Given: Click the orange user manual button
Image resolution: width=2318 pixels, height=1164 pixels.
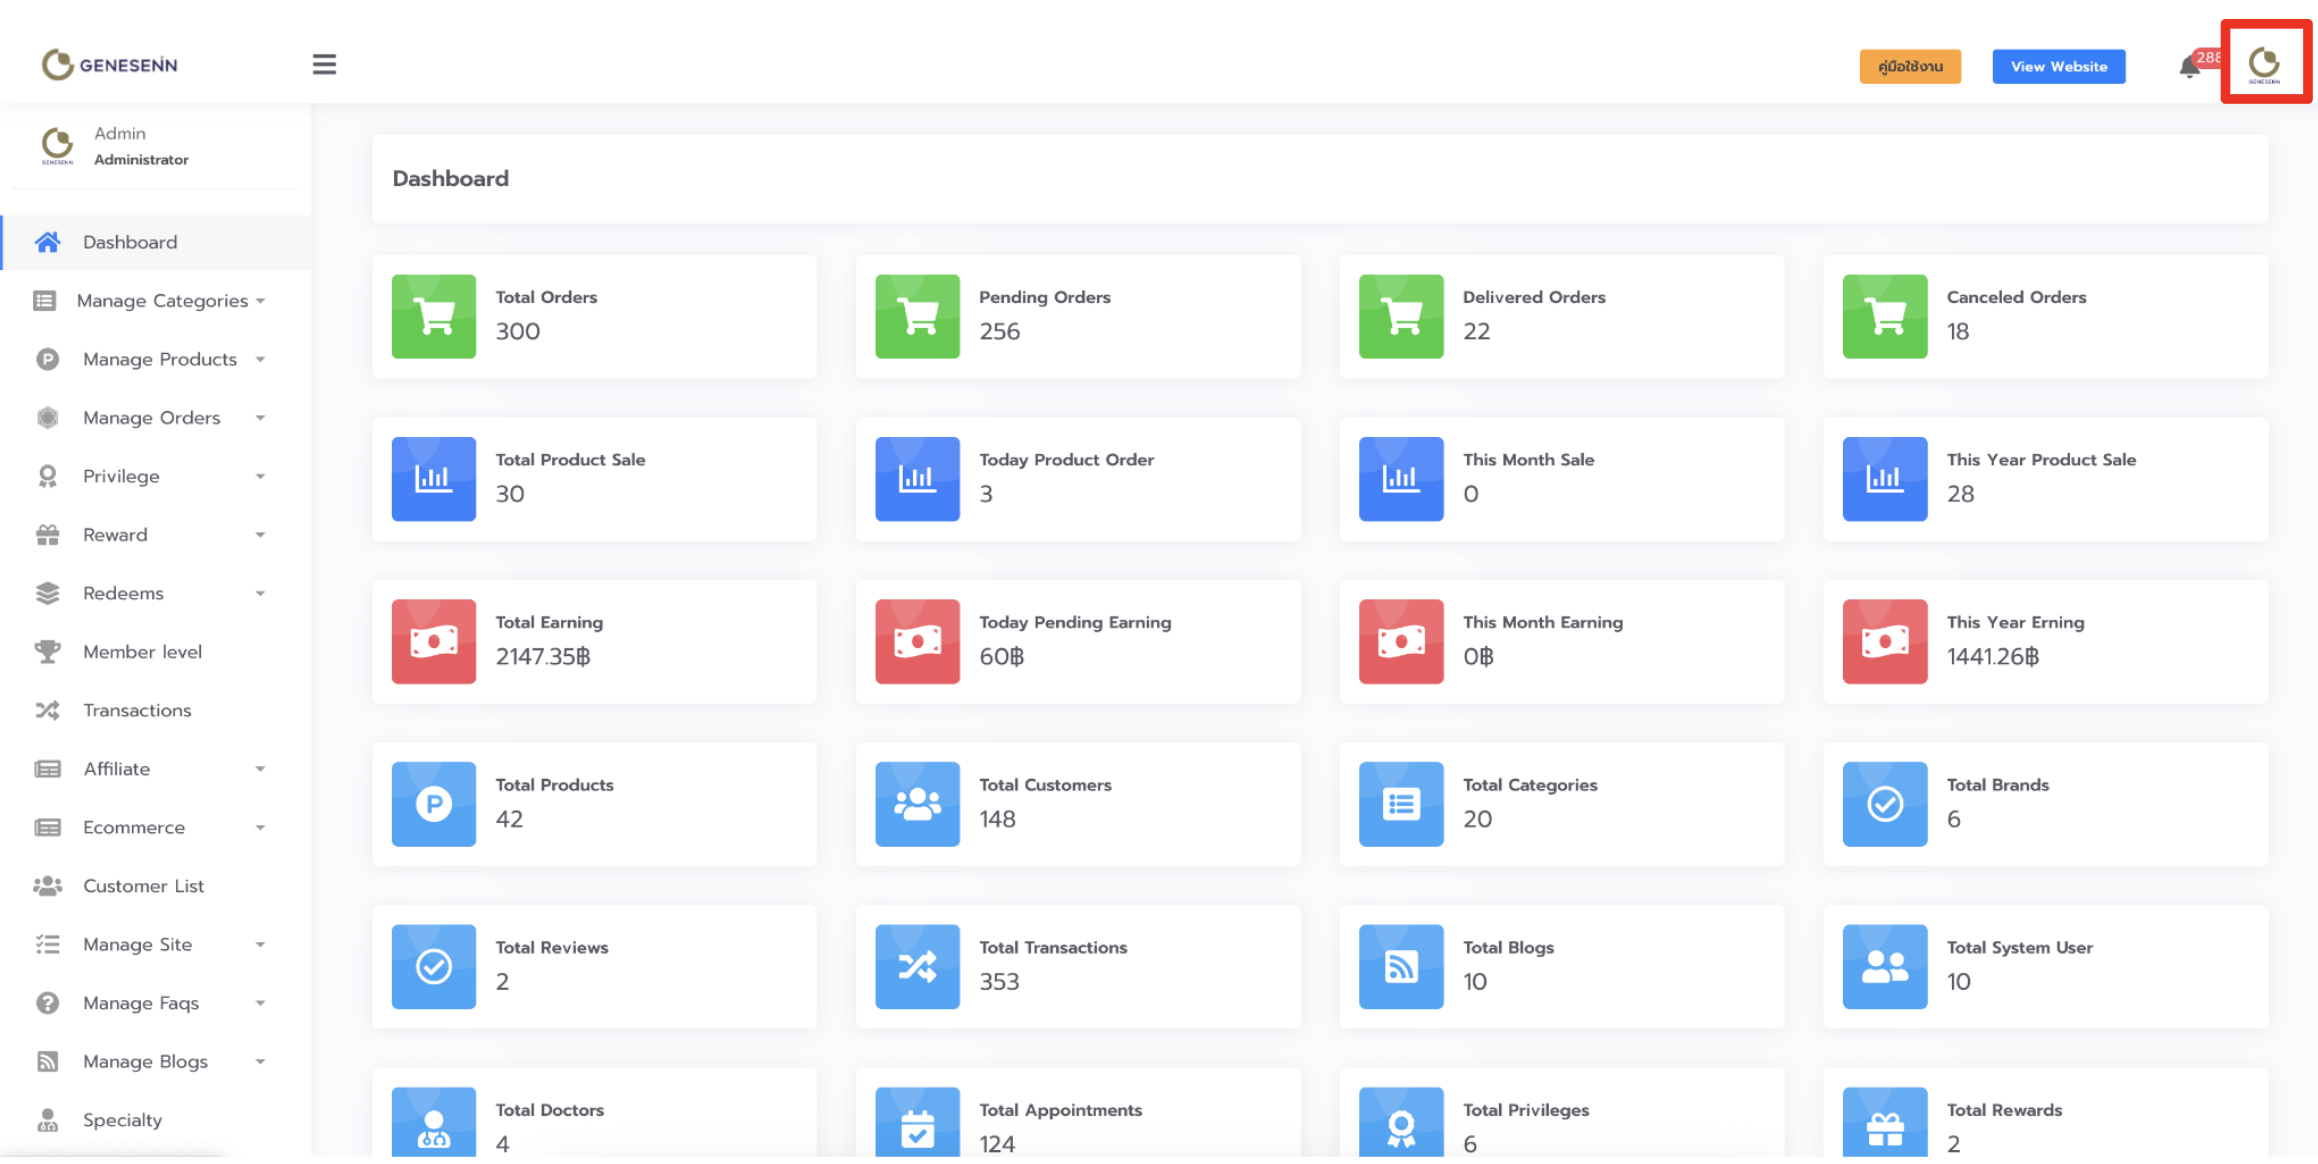Looking at the screenshot, I should click(x=1909, y=67).
